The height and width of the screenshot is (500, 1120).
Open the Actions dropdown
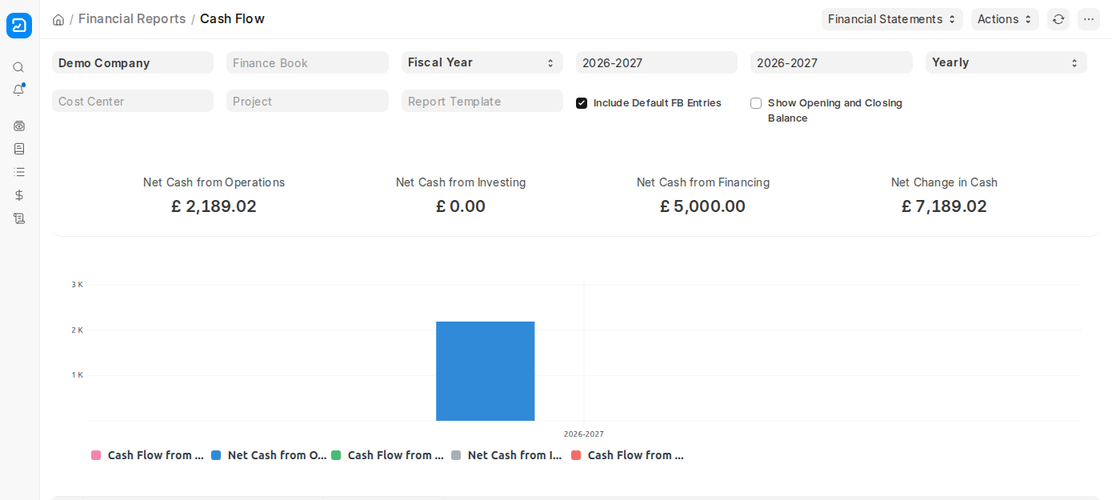click(x=1005, y=19)
